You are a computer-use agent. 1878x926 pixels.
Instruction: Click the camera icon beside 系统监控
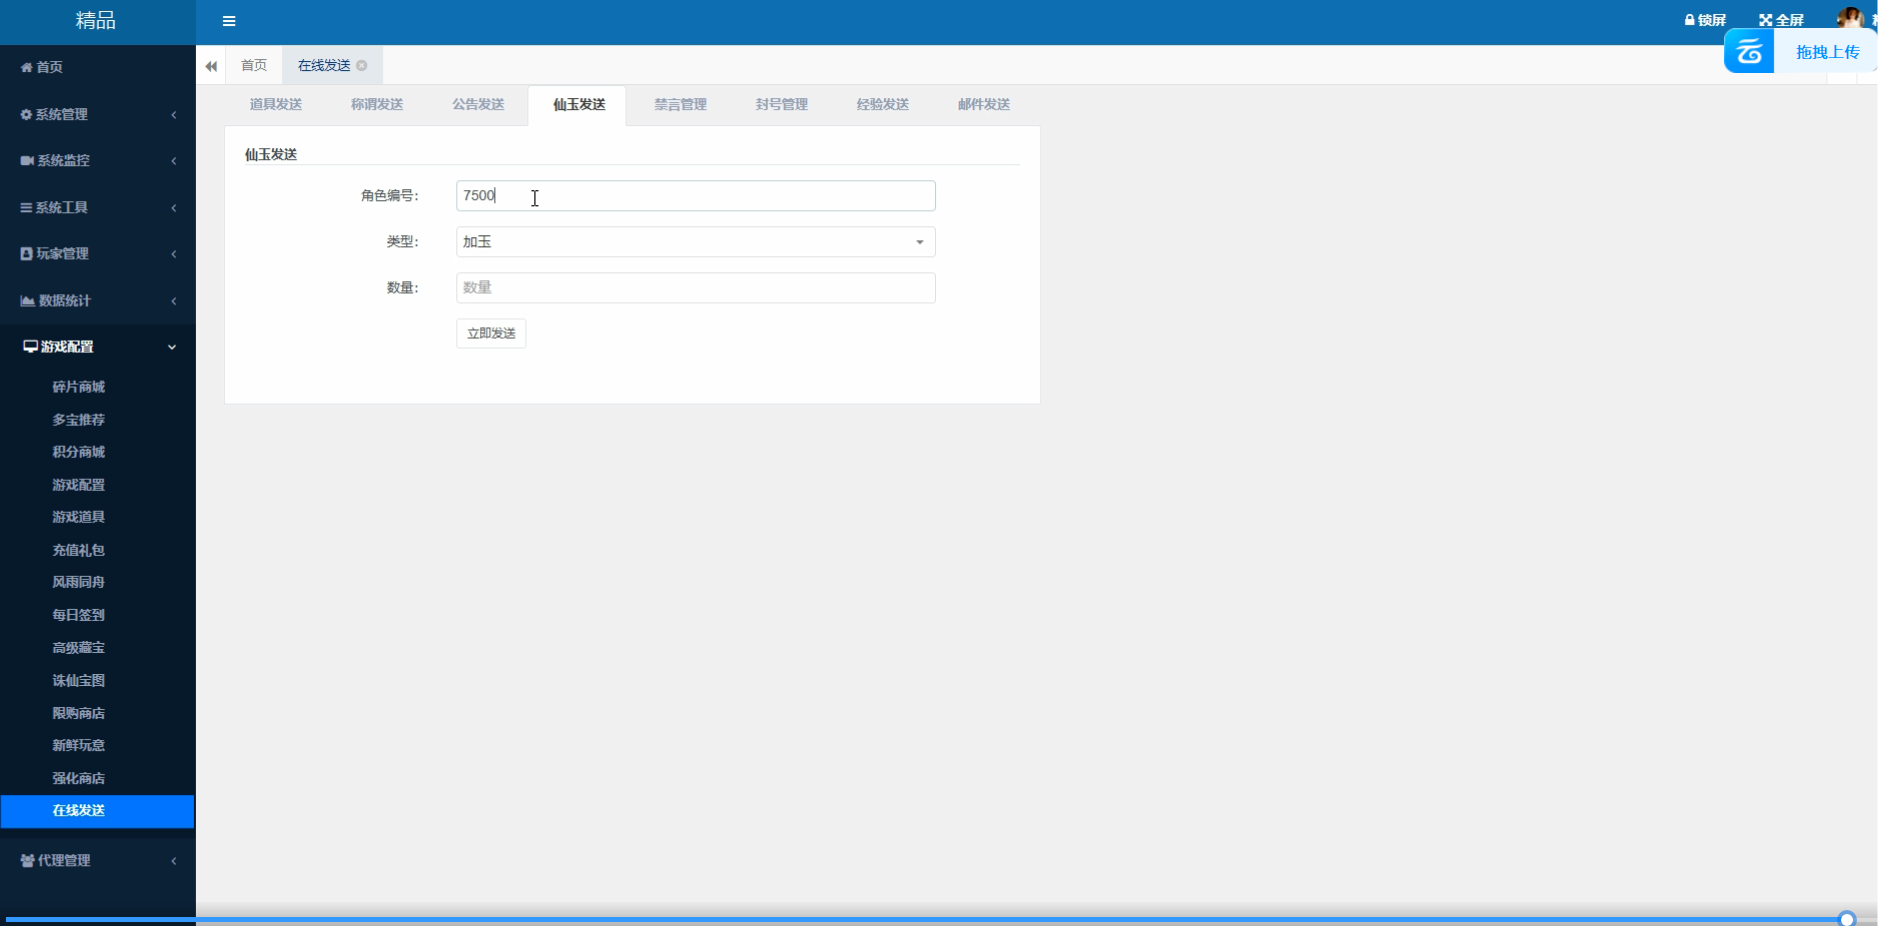tap(27, 160)
